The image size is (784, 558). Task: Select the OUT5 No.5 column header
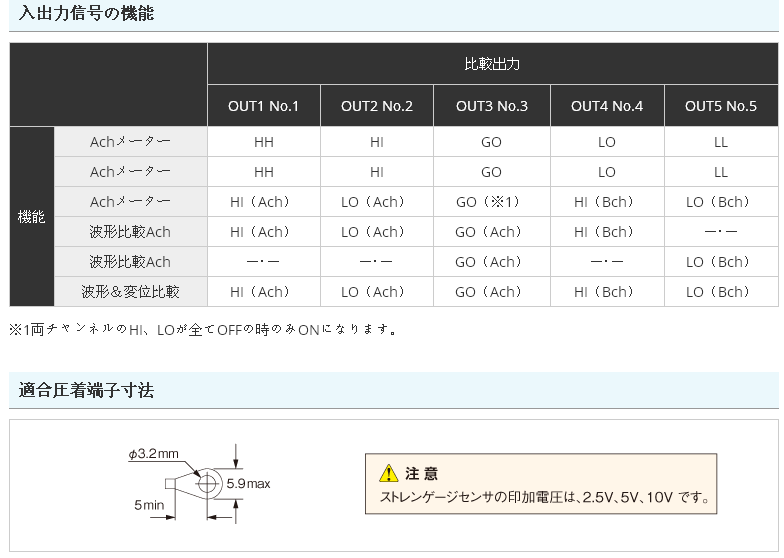[x=720, y=106]
